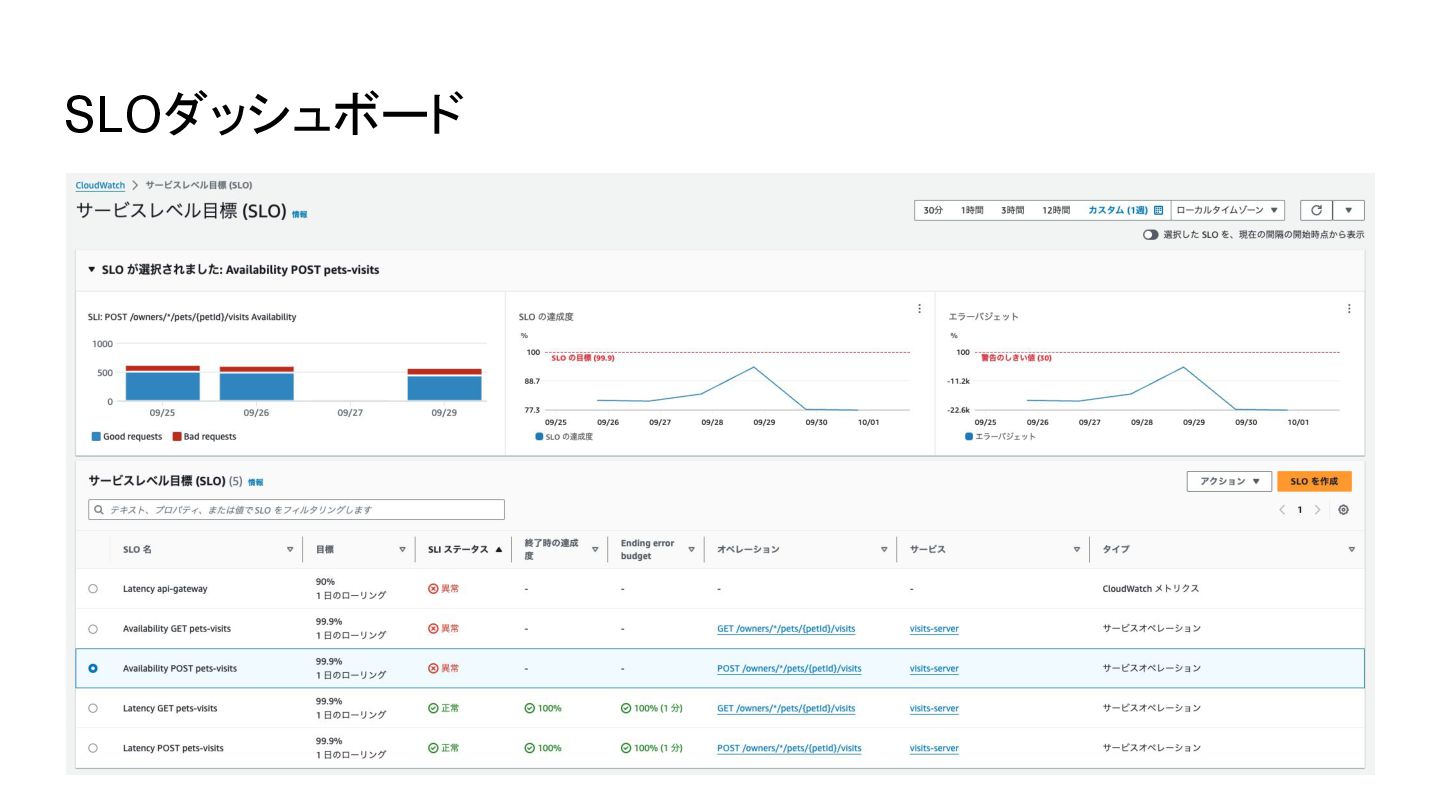Click the SLO filter search field
Viewport: 1440px width, 810px height.
pos(296,510)
